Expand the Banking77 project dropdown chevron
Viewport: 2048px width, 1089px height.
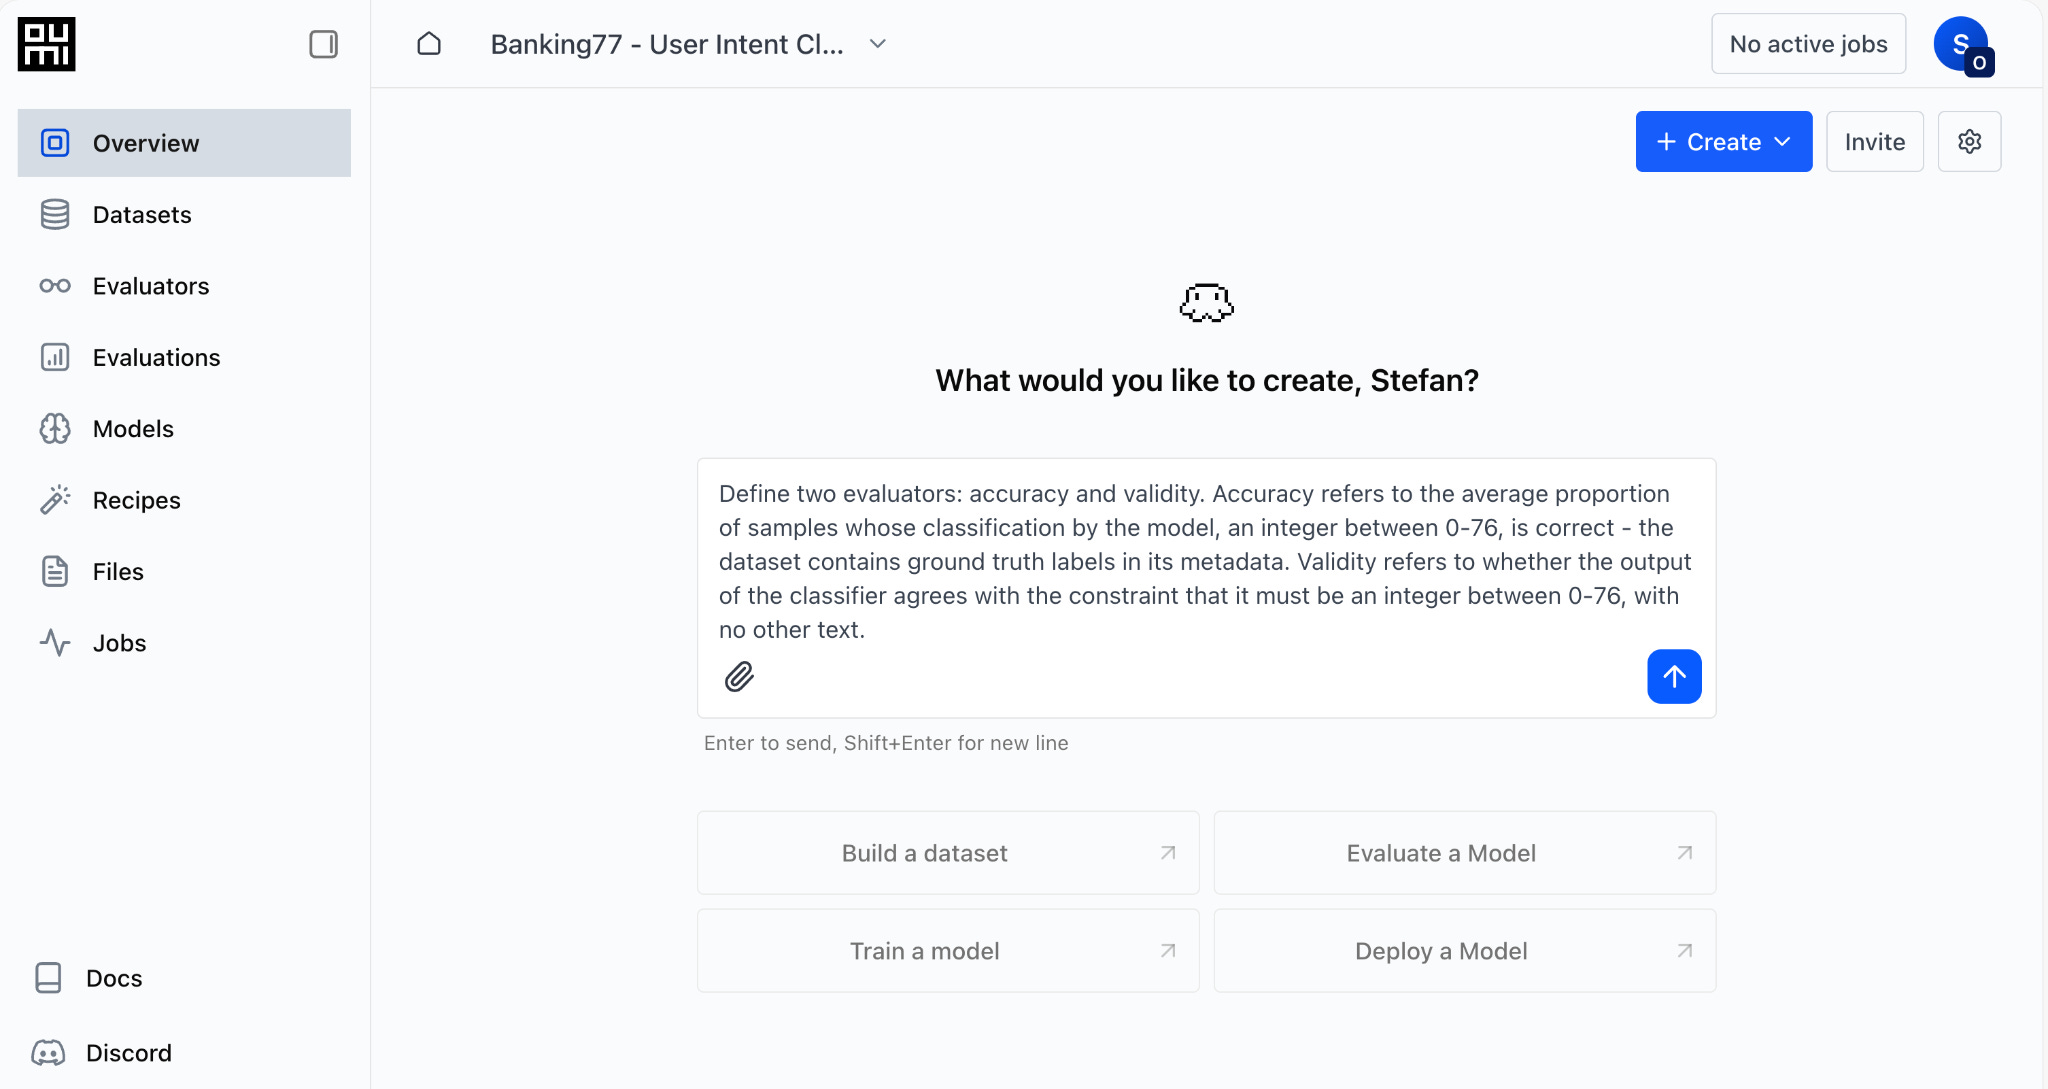point(877,44)
